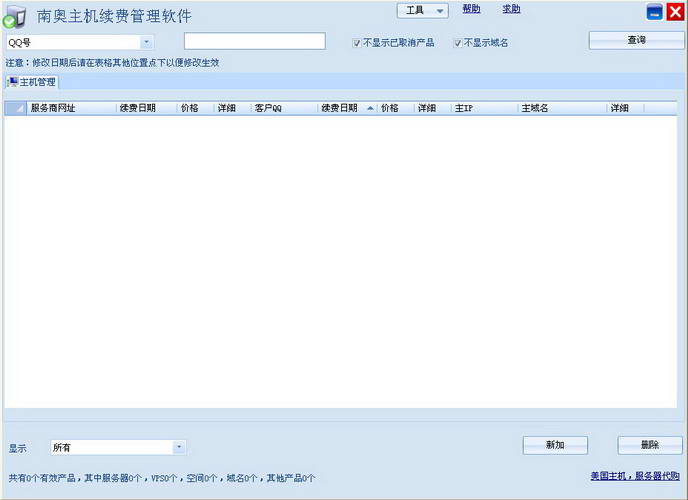
Task: Close the window with the red X
Action: pos(675,12)
